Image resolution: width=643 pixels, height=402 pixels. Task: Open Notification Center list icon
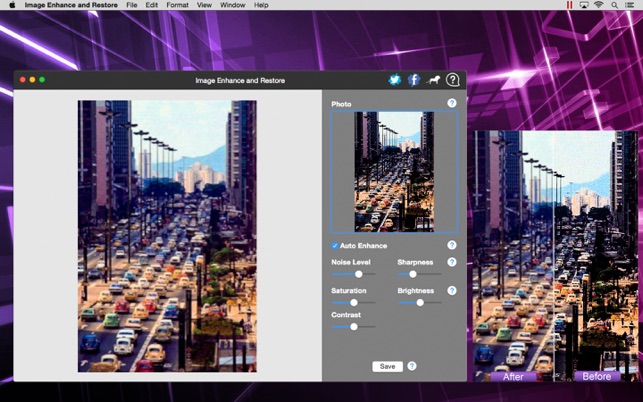[630, 5]
